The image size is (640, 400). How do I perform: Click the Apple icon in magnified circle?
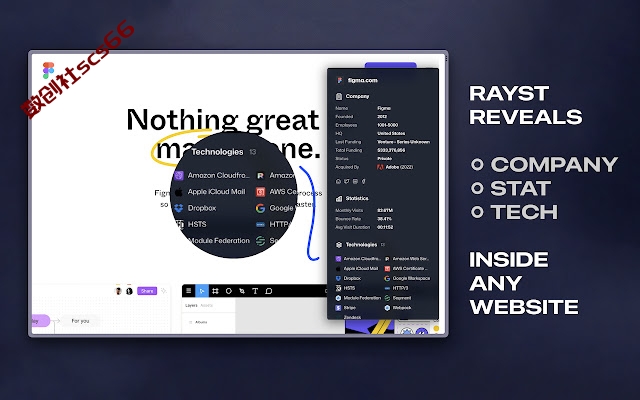[179, 192]
